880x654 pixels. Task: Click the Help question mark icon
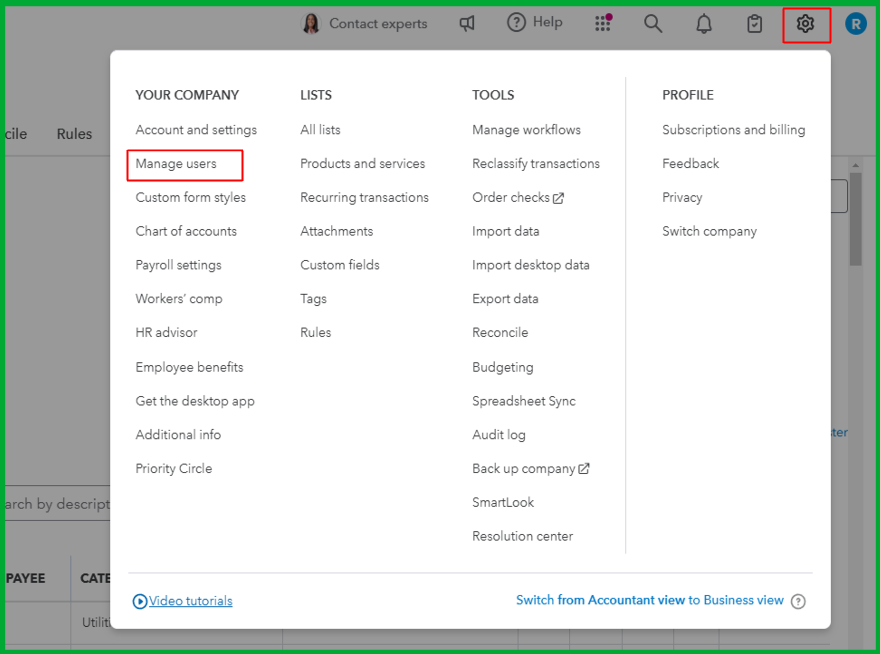click(x=516, y=22)
